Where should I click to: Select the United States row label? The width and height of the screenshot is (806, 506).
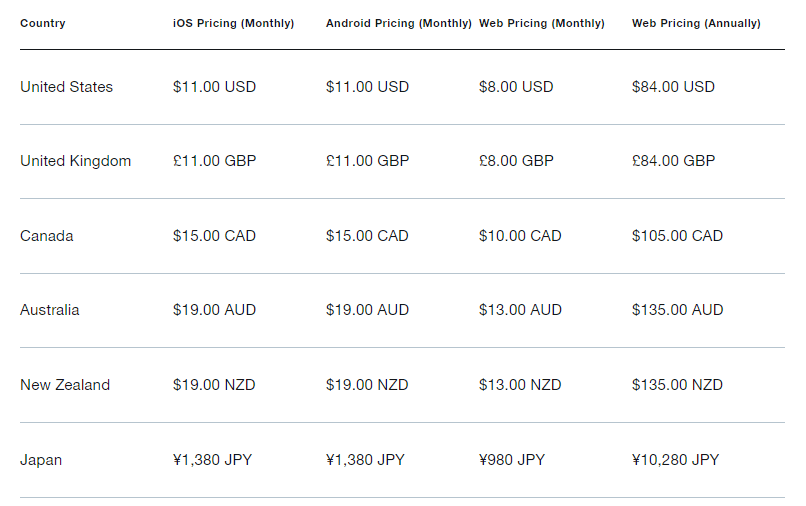pos(66,87)
